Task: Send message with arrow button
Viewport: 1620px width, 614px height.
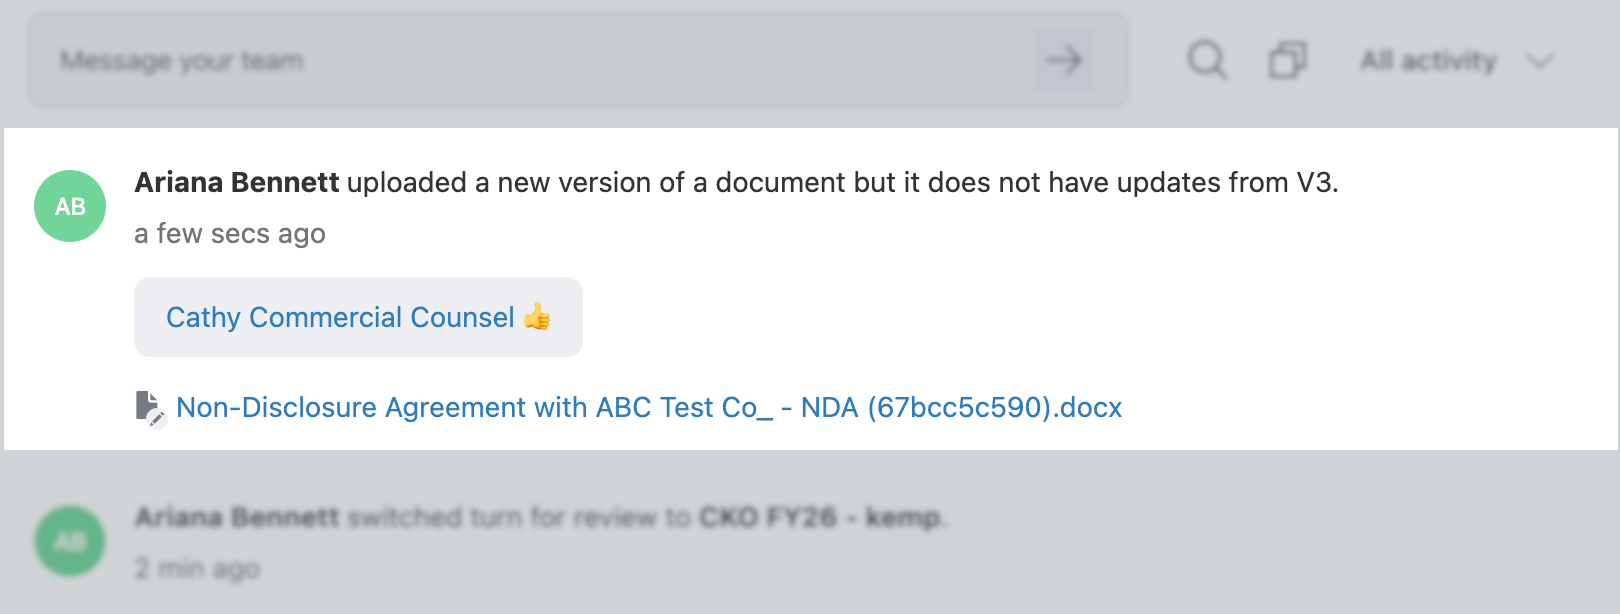Action: pos(1064,60)
